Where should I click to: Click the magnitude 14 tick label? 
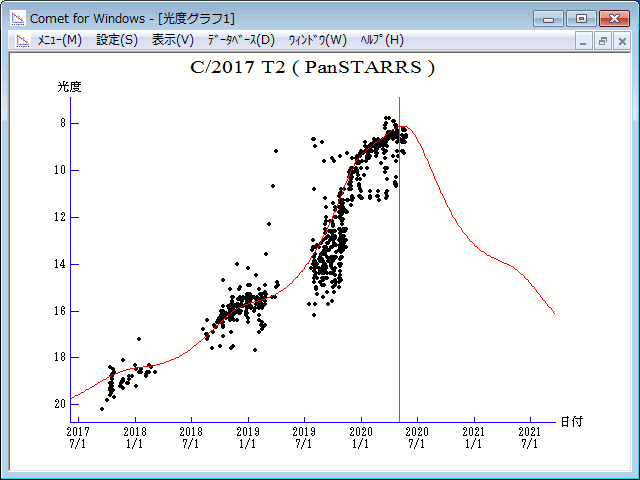pos(61,264)
